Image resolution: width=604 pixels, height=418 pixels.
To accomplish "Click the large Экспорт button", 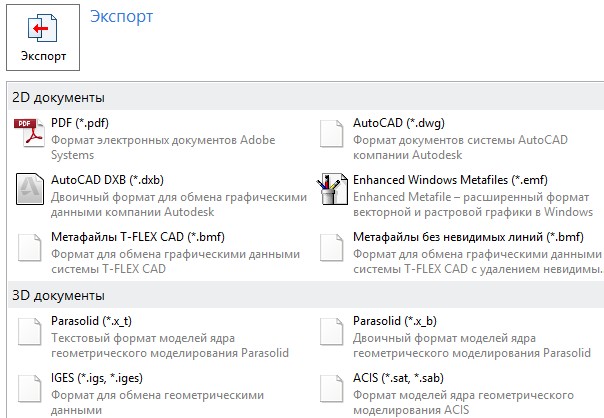I will [43, 37].
